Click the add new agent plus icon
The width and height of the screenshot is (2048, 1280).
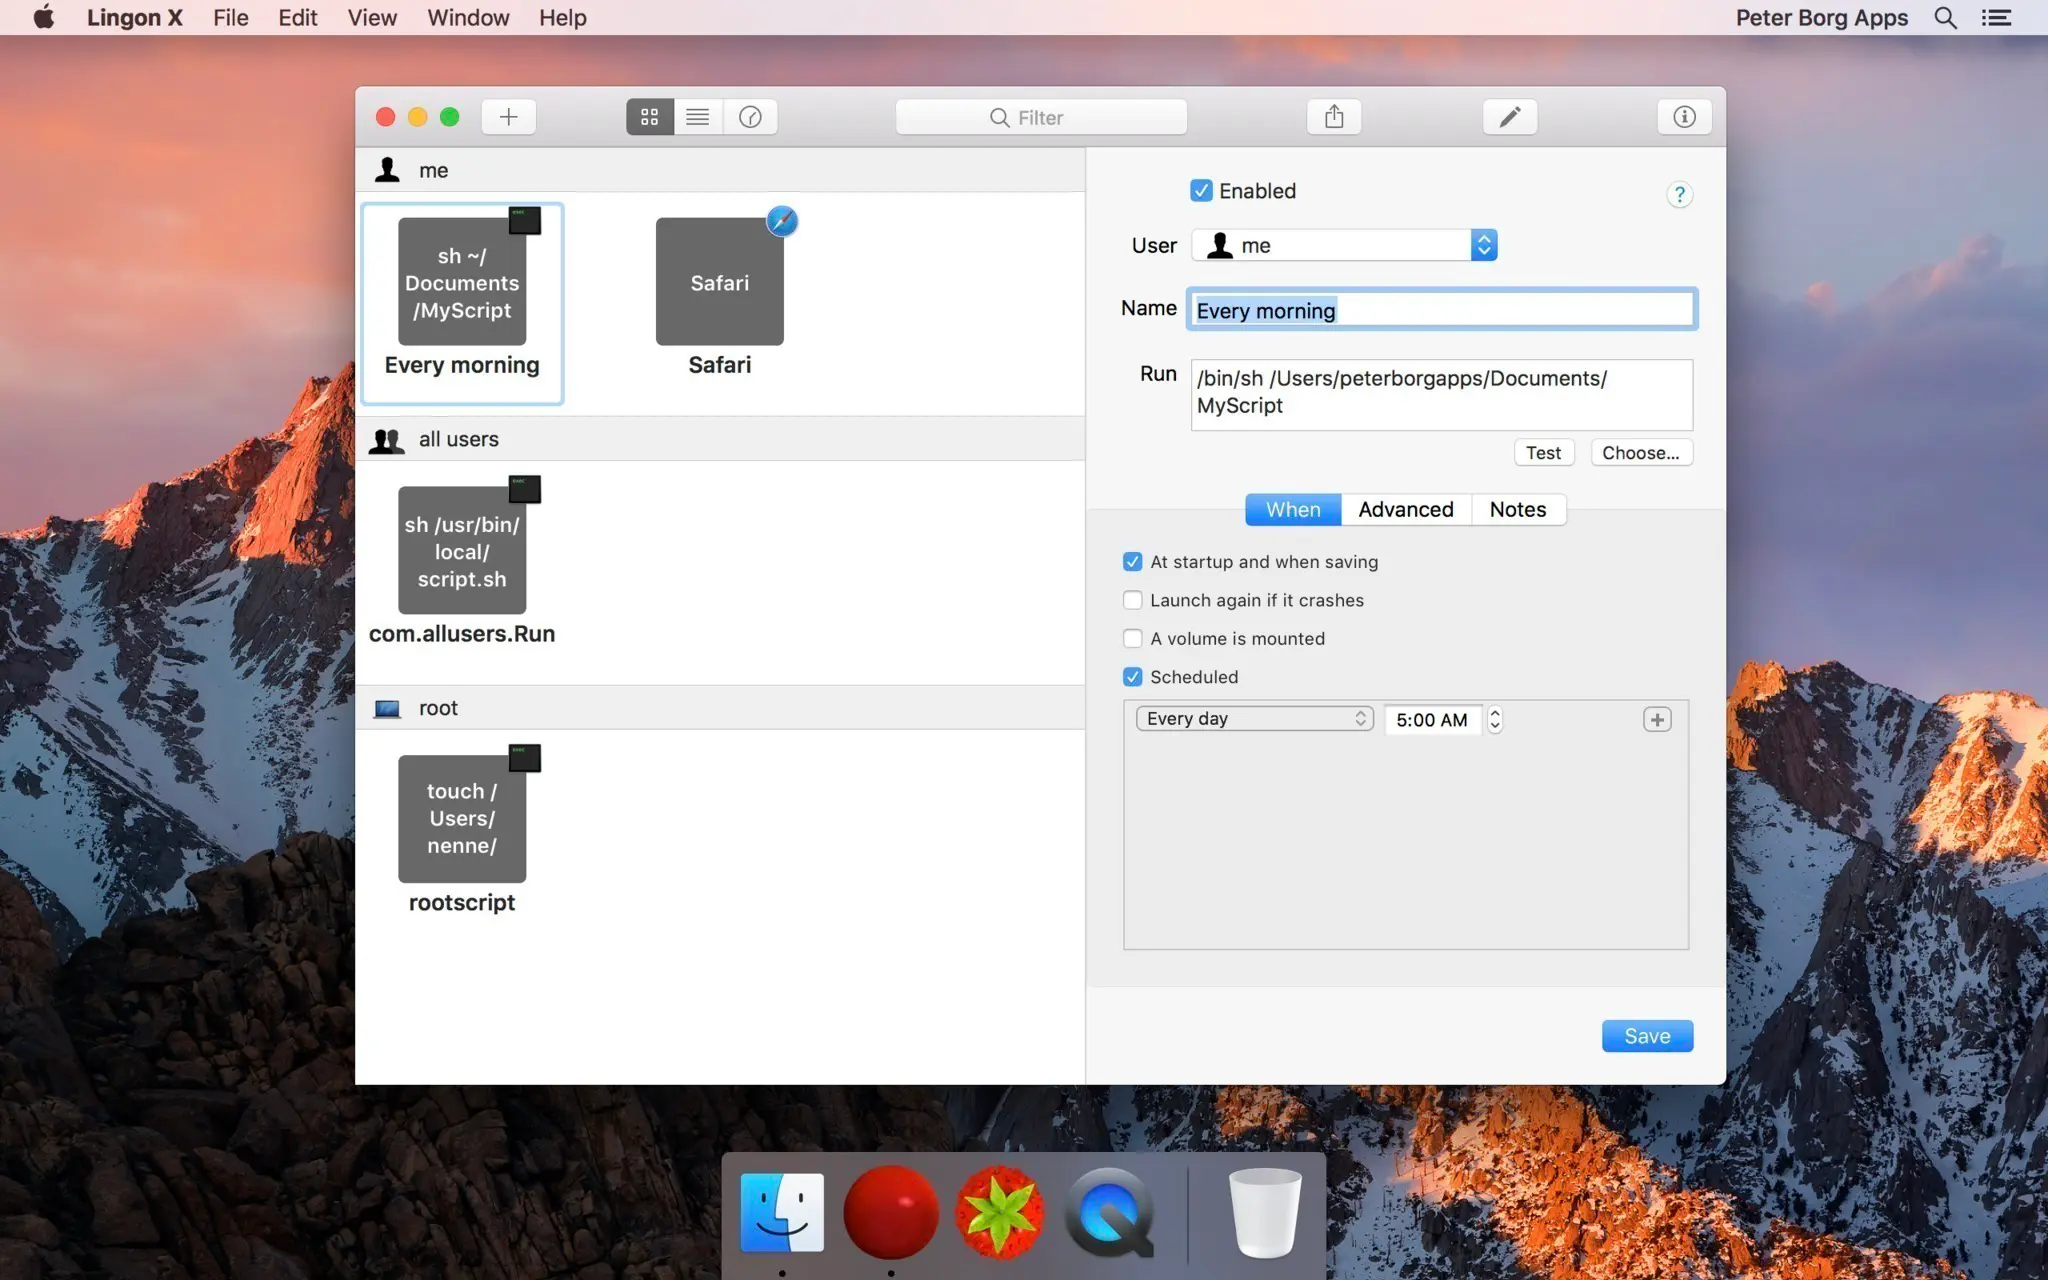(x=506, y=116)
